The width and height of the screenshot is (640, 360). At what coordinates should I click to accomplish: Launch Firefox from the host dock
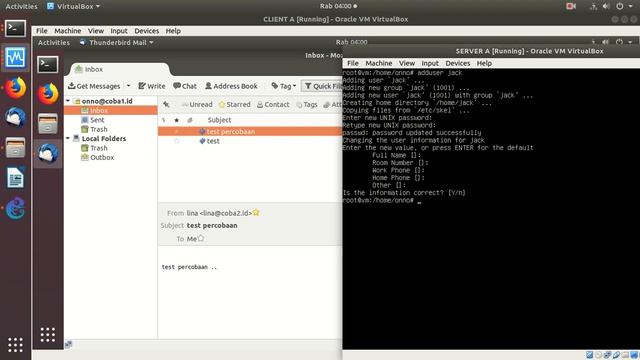pyautogui.click(x=16, y=88)
